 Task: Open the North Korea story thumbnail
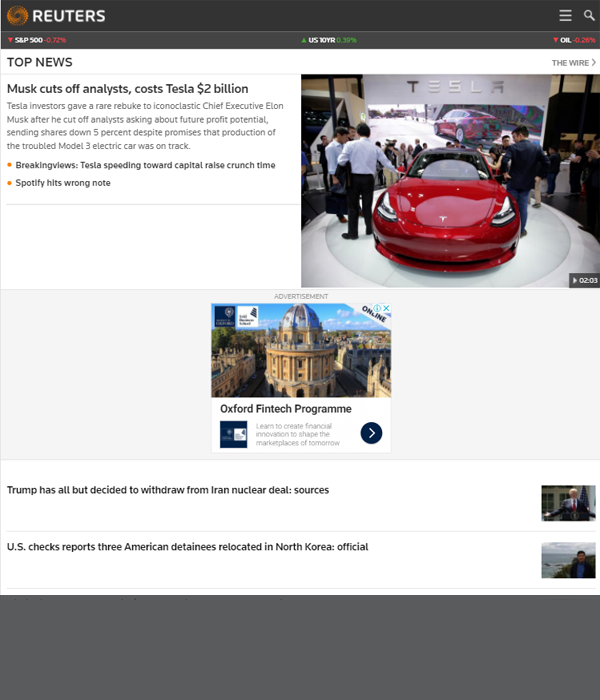[x=568, y=560]
